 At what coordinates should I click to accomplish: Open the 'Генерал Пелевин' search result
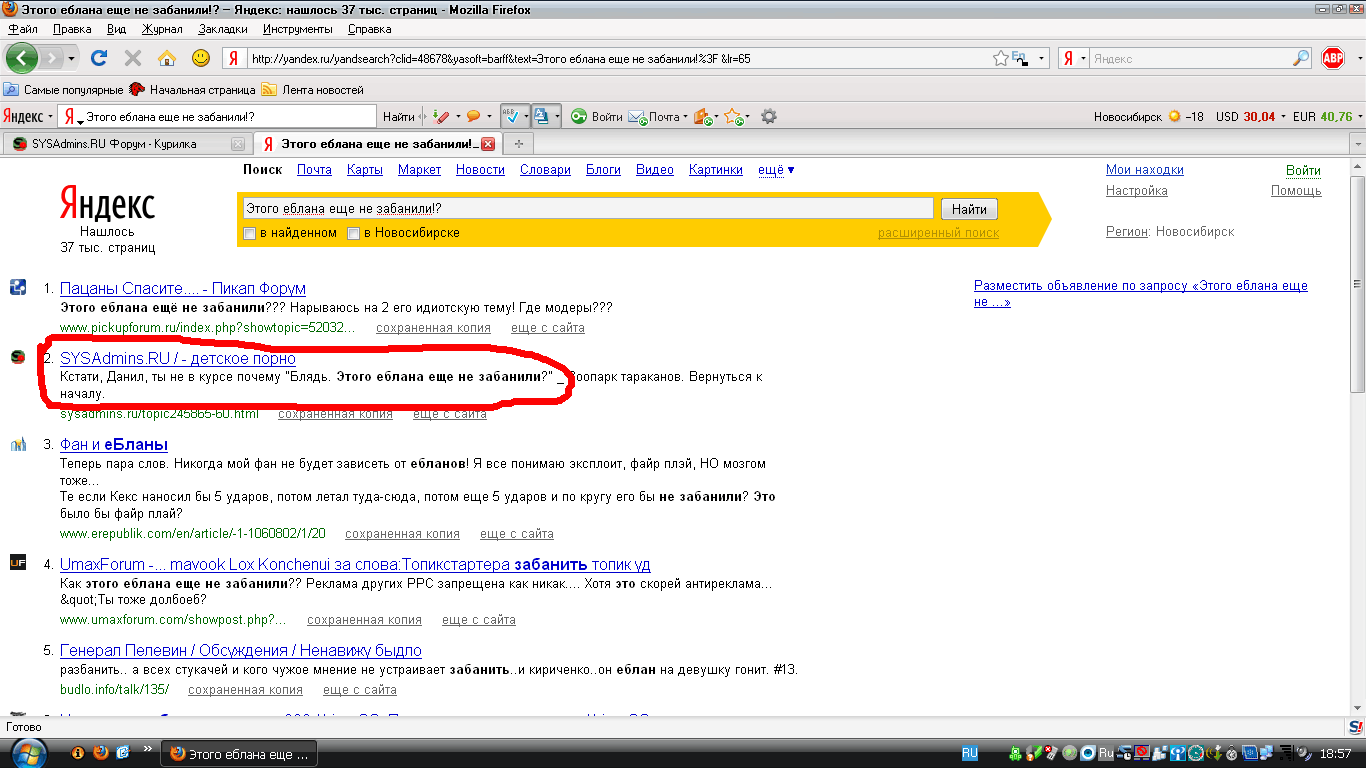tap(241, 651)
